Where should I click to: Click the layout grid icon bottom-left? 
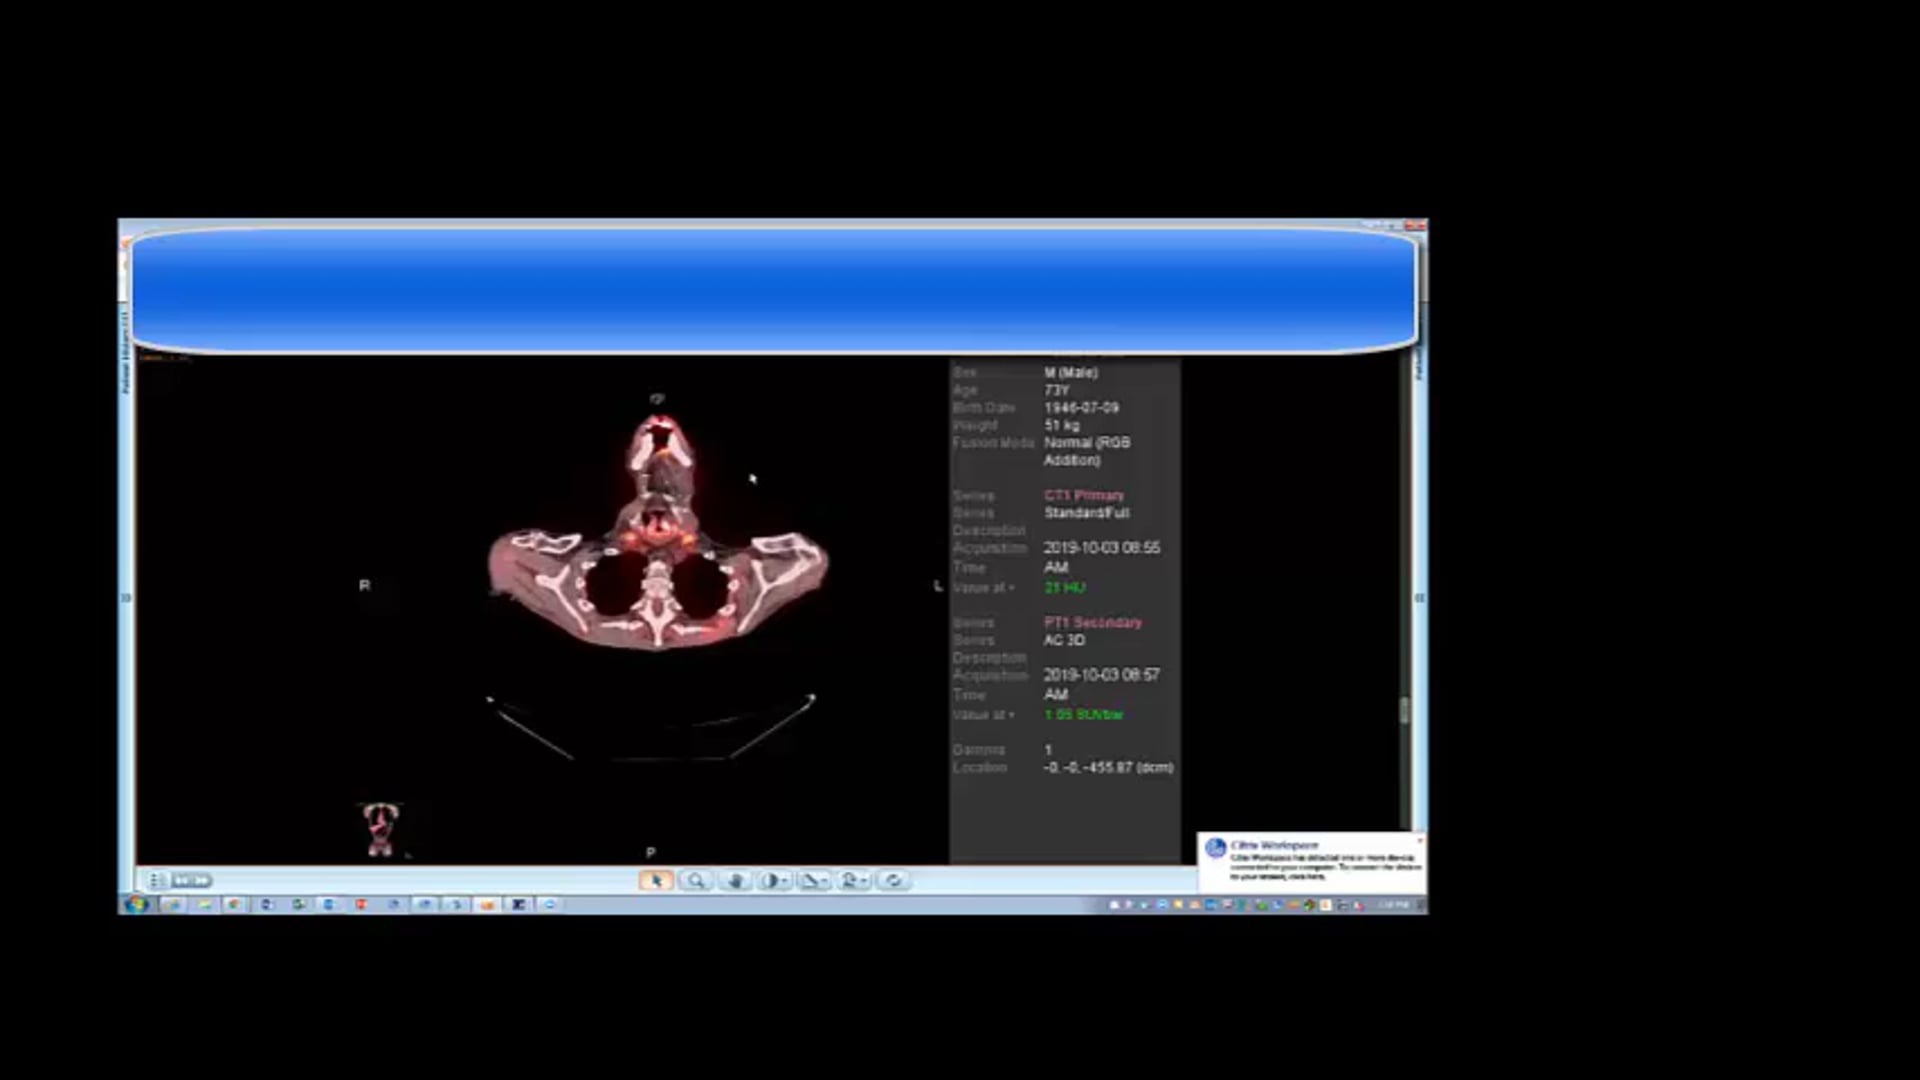pyautogui.click(x=157, y=881)
